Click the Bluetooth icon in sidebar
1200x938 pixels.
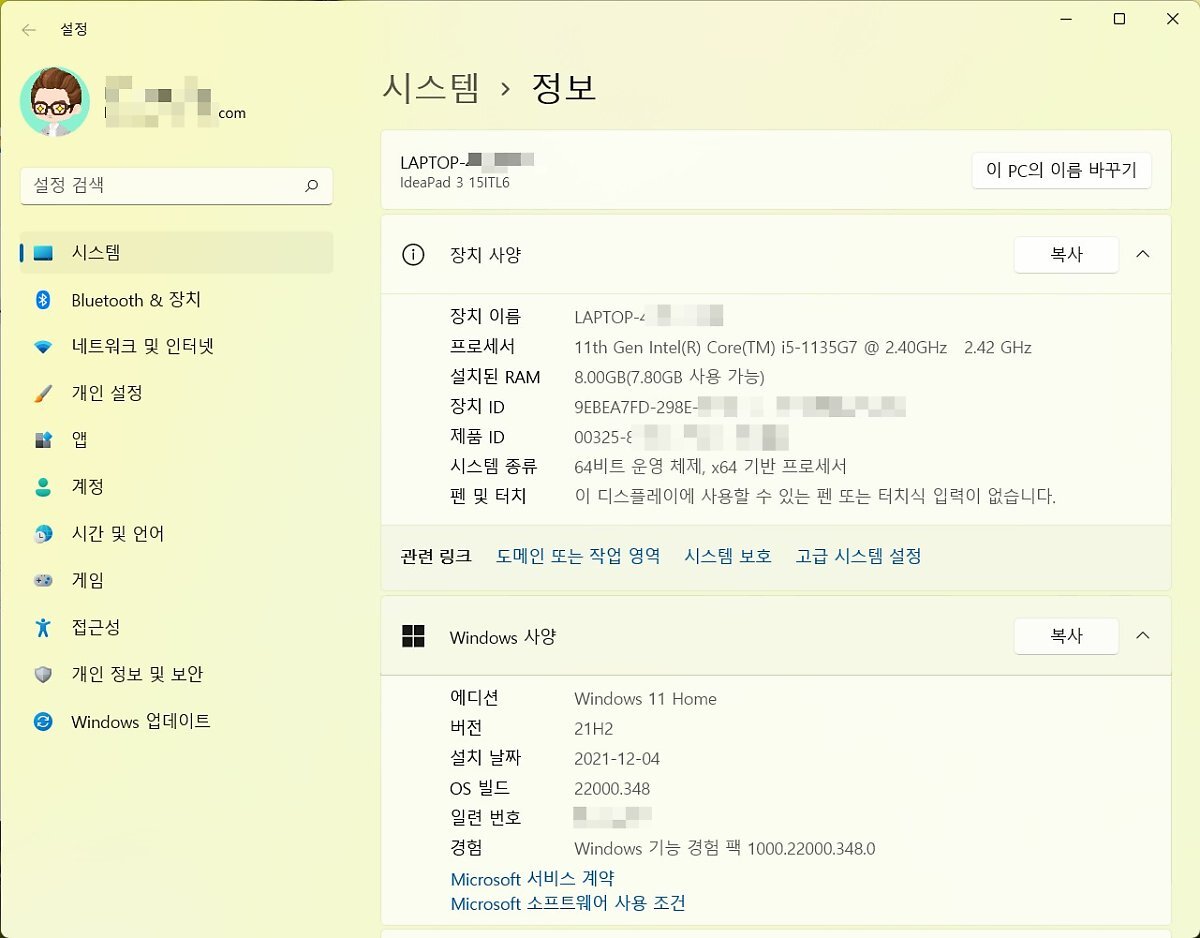point(43,300)
